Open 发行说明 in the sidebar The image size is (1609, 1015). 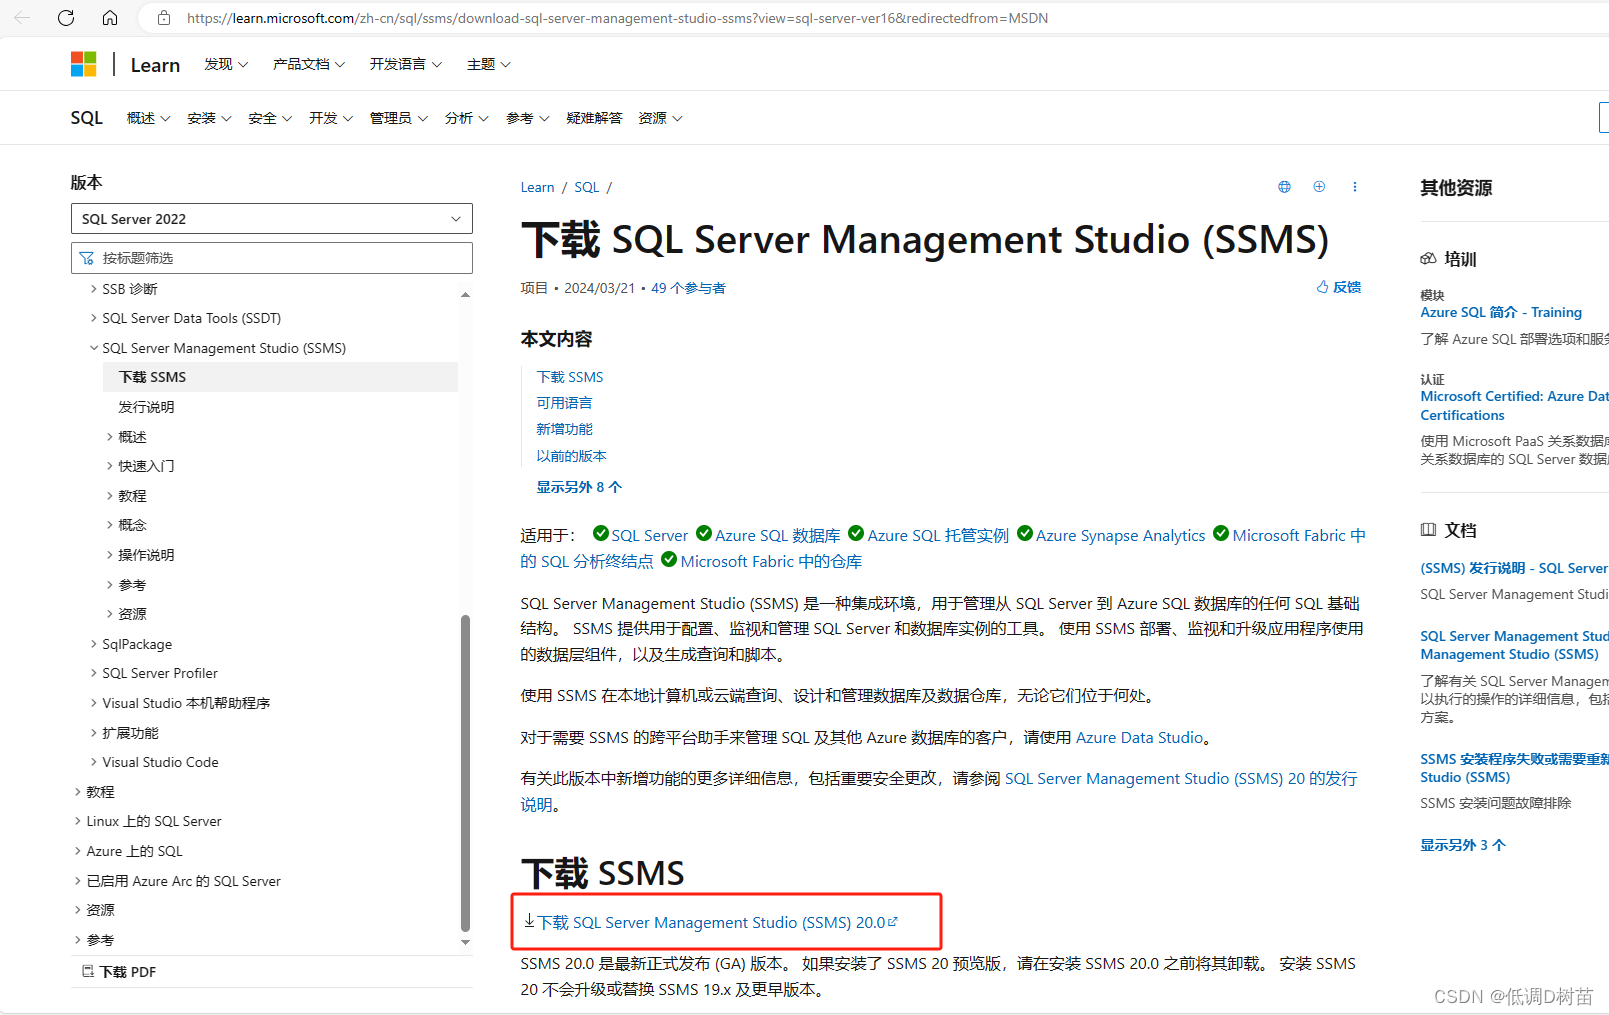pos(146,407)
